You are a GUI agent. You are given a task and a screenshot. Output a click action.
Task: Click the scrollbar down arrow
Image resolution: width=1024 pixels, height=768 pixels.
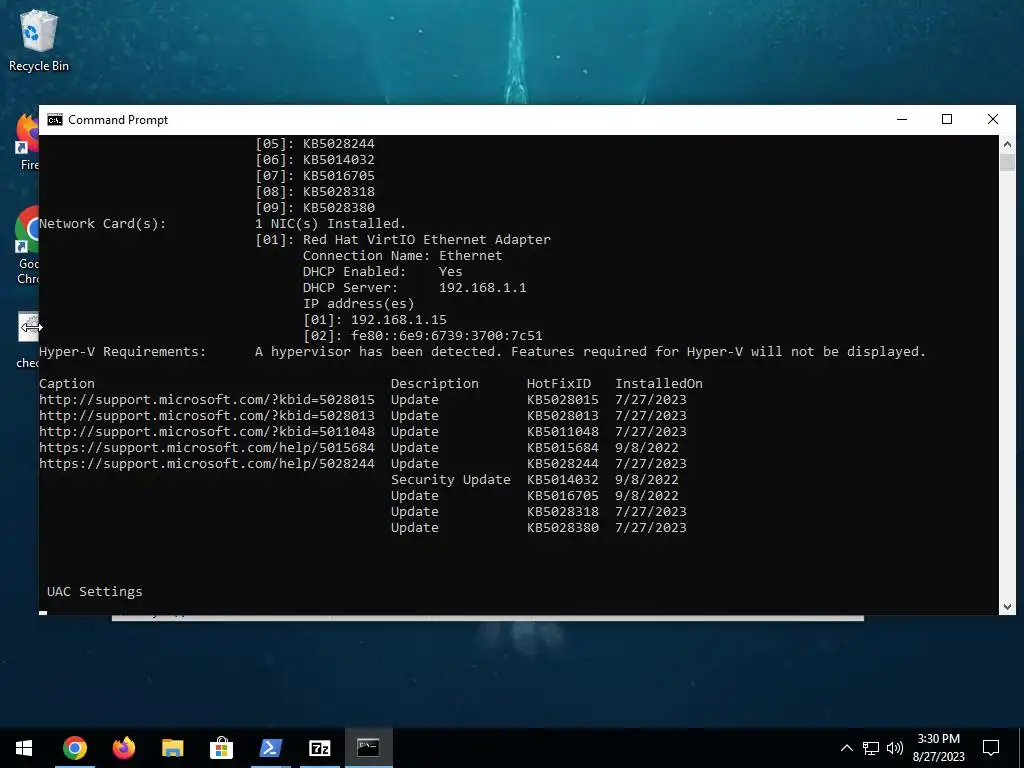tap(1007, 607)
